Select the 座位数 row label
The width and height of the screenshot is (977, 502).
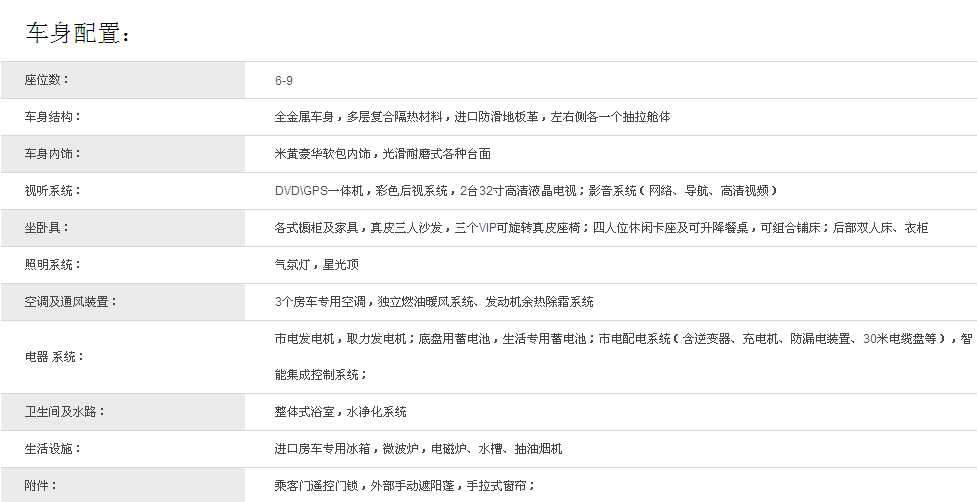(x=47, y=80)
